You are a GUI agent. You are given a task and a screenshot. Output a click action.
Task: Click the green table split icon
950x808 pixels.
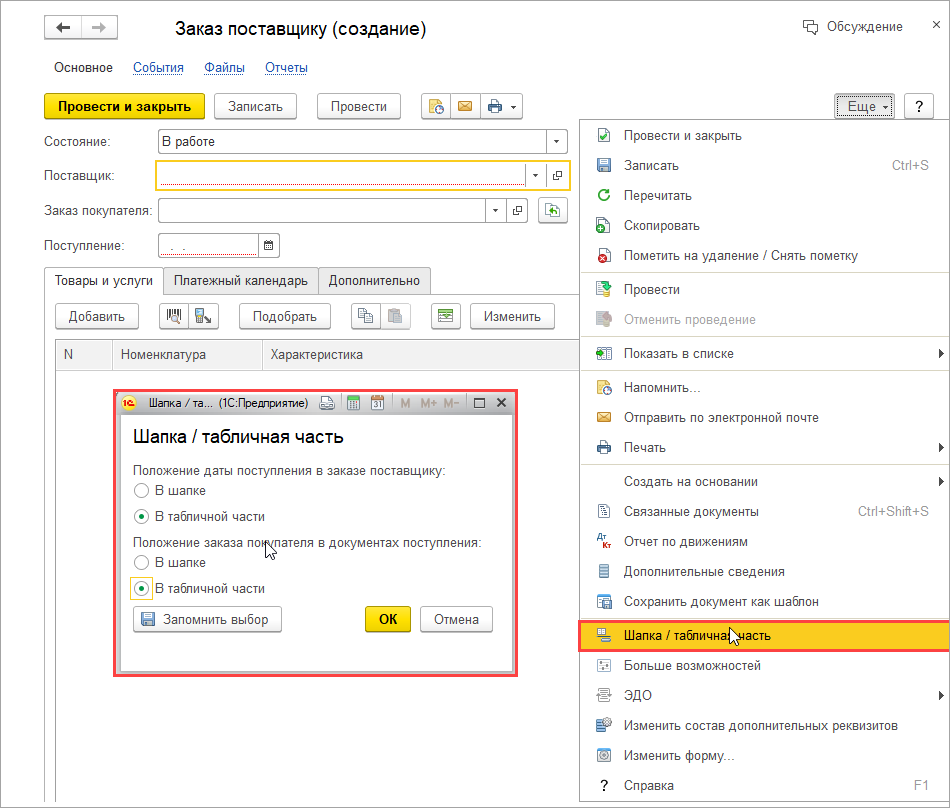tap(446, 316)
